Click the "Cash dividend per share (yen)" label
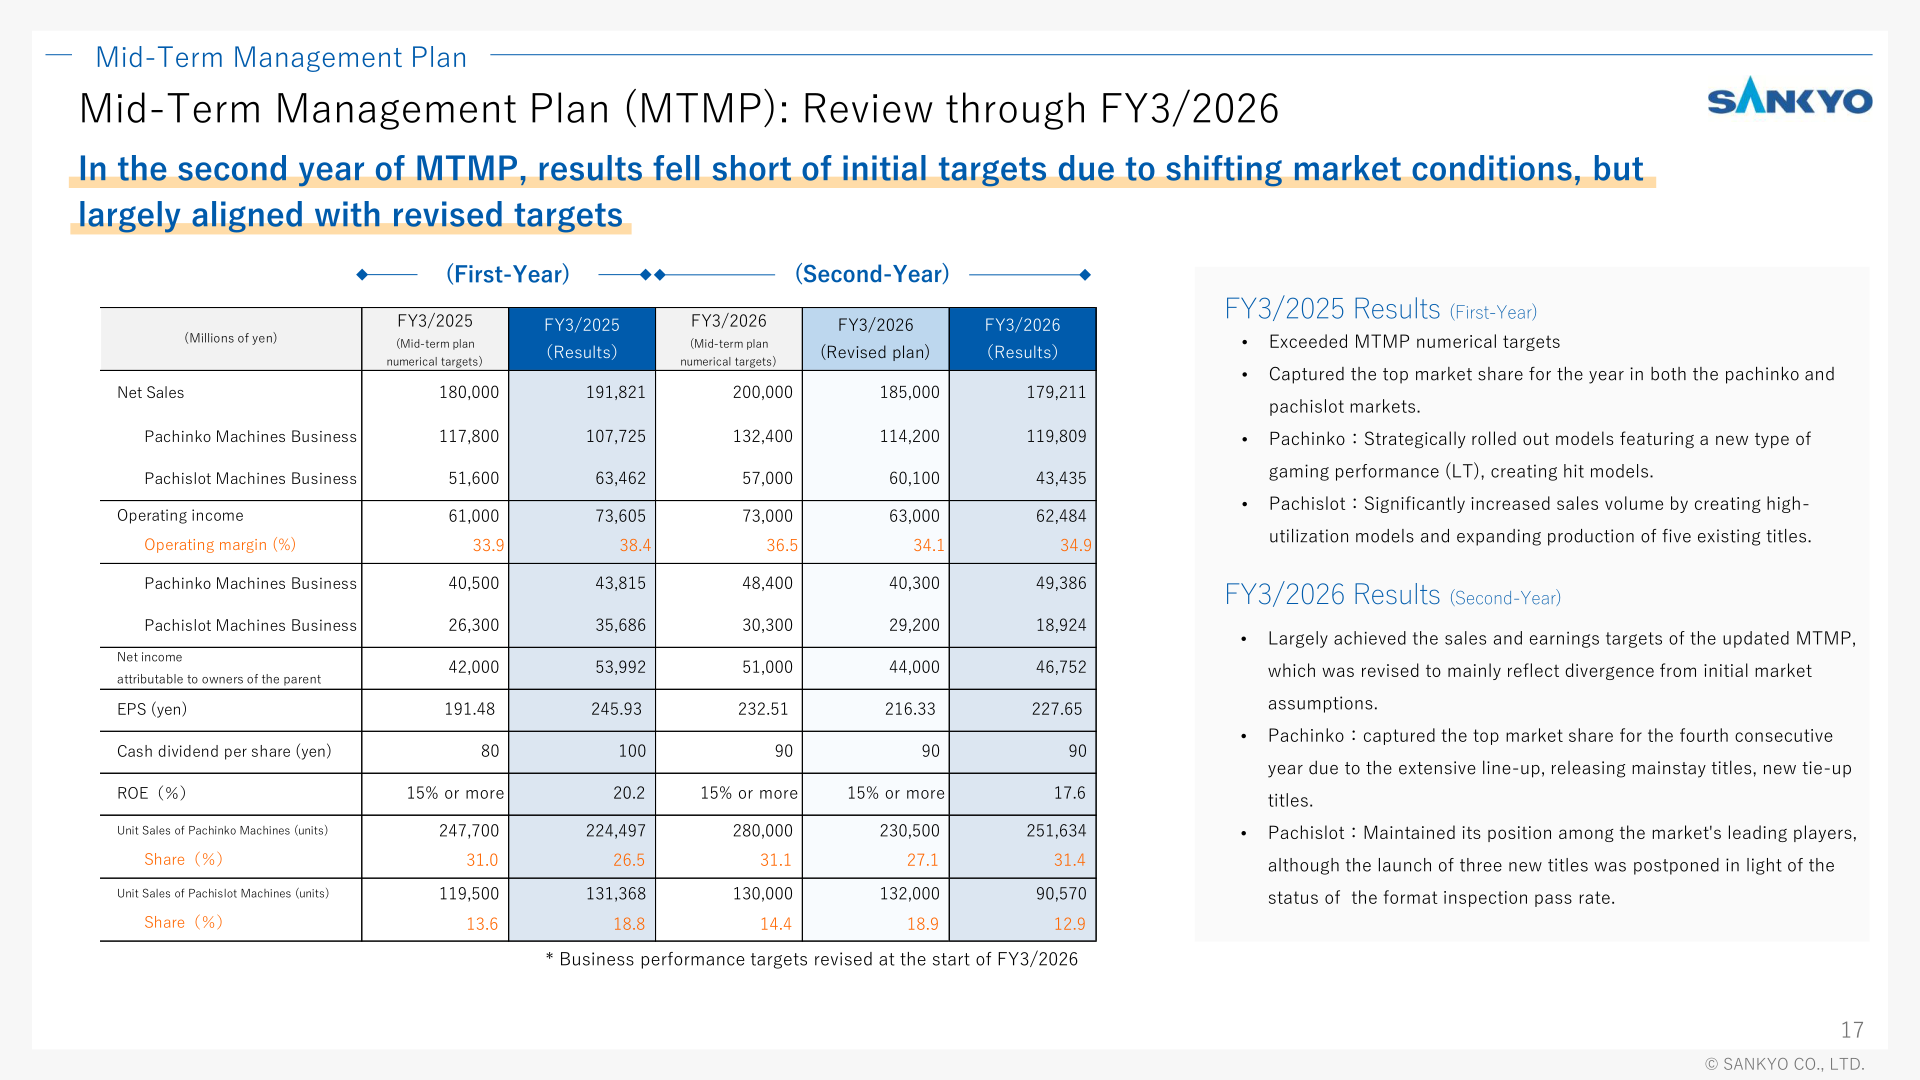 [x=224, y=752]
